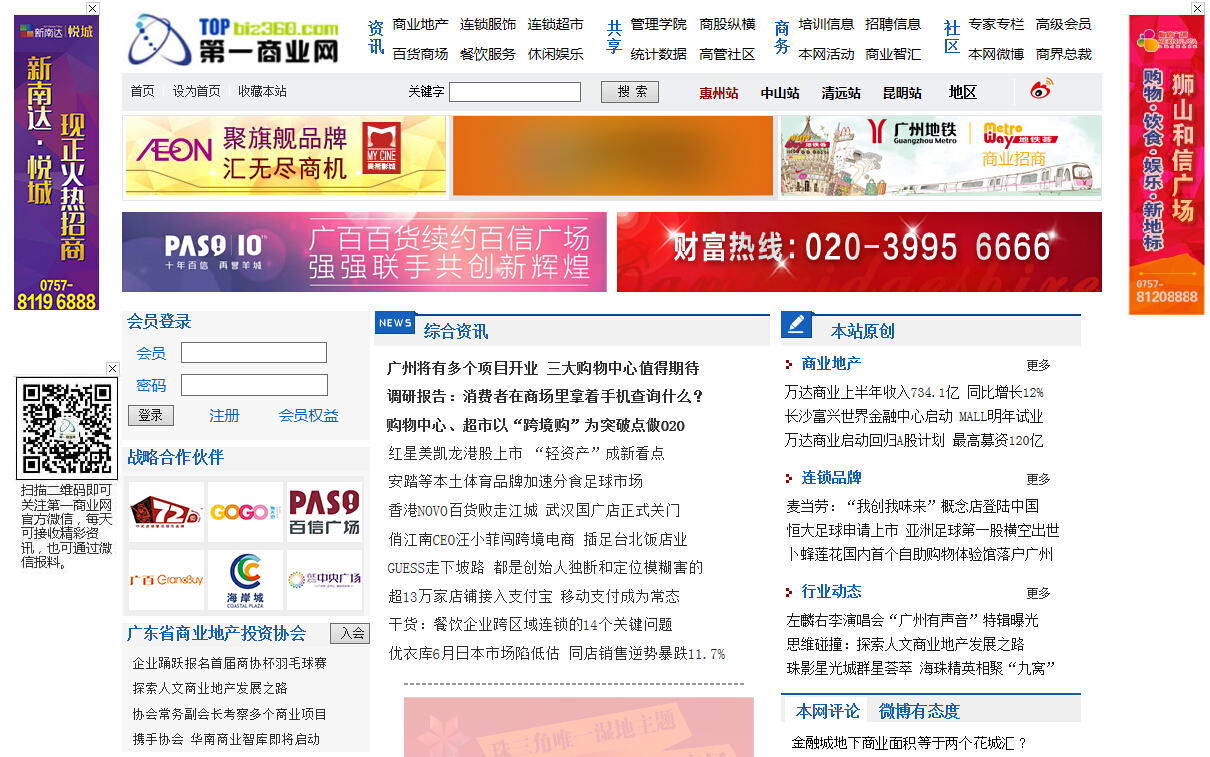
Task: Show 更多 for the 行业动态 section
Action: 1039,594
